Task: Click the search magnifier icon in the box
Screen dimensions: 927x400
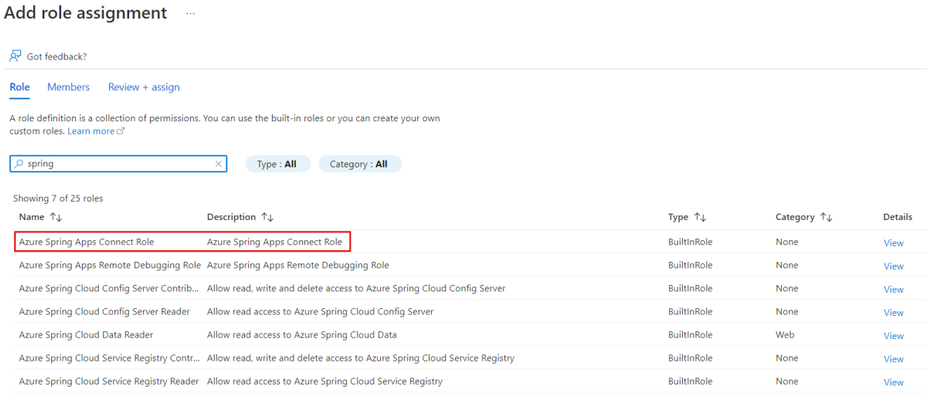Action: (x=19, y=164)
